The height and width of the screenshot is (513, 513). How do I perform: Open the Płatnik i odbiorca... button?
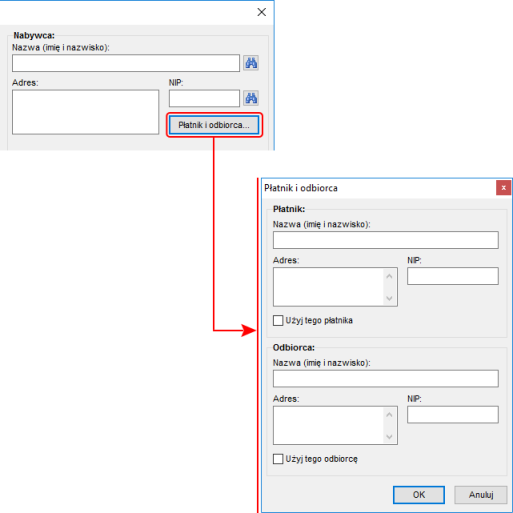pyautogui.click(x=214, y=125)
